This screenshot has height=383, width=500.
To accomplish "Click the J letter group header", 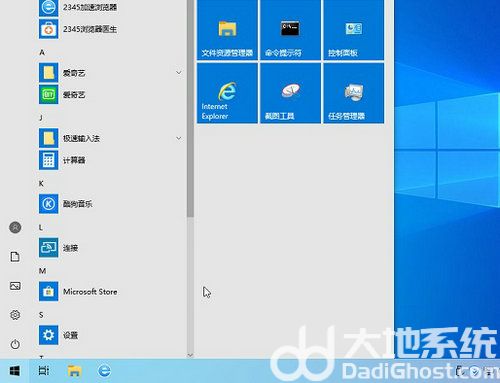I will pos(41,118).
